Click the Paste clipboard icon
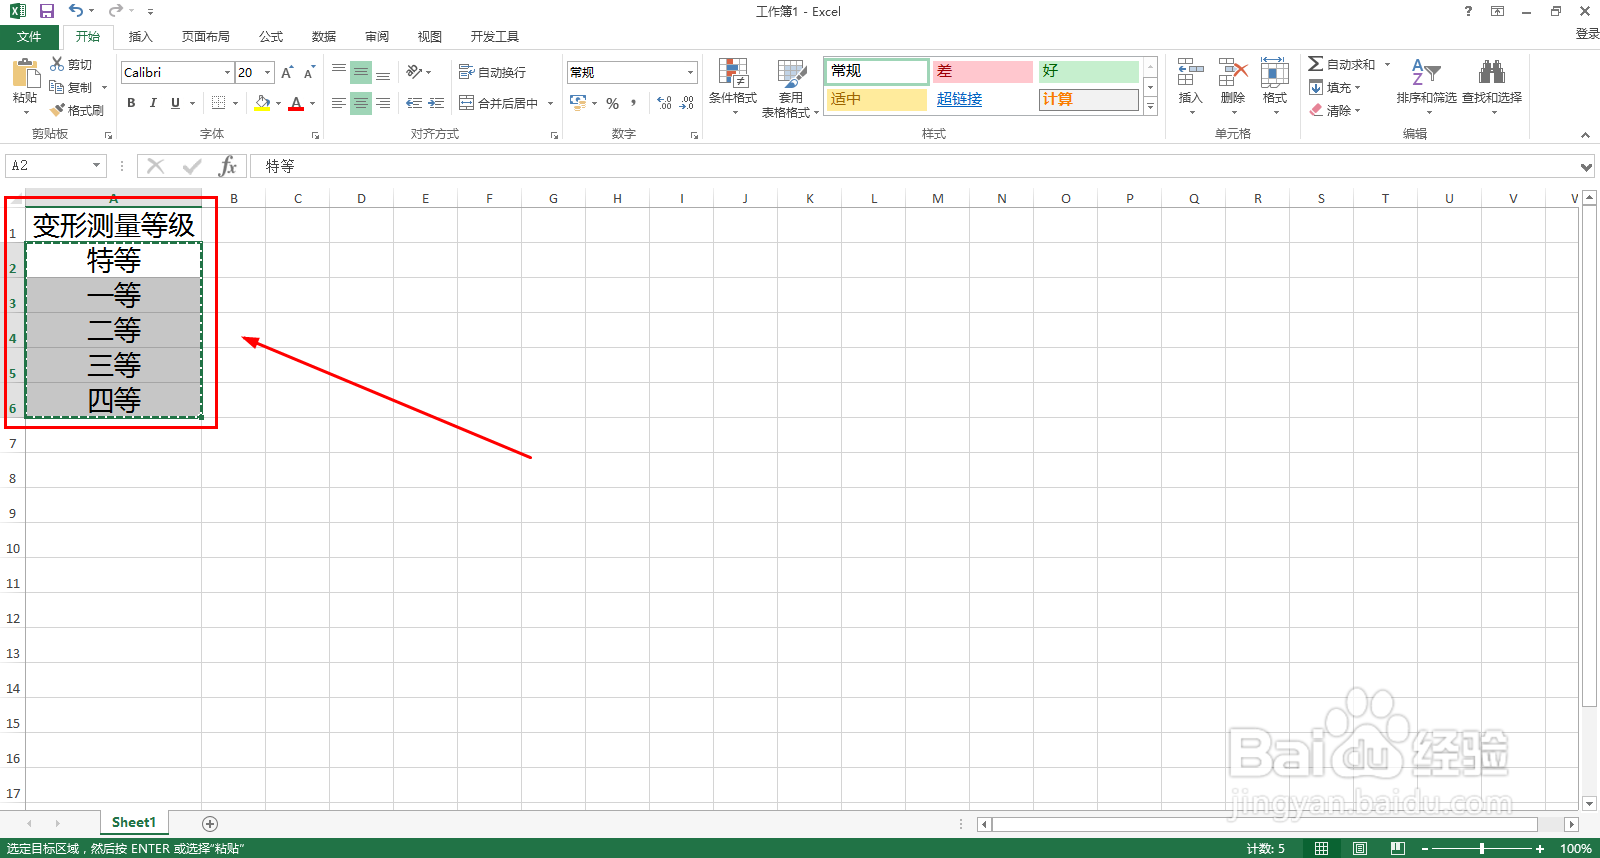Viewport: 1600px width, 858px height. 25,73
